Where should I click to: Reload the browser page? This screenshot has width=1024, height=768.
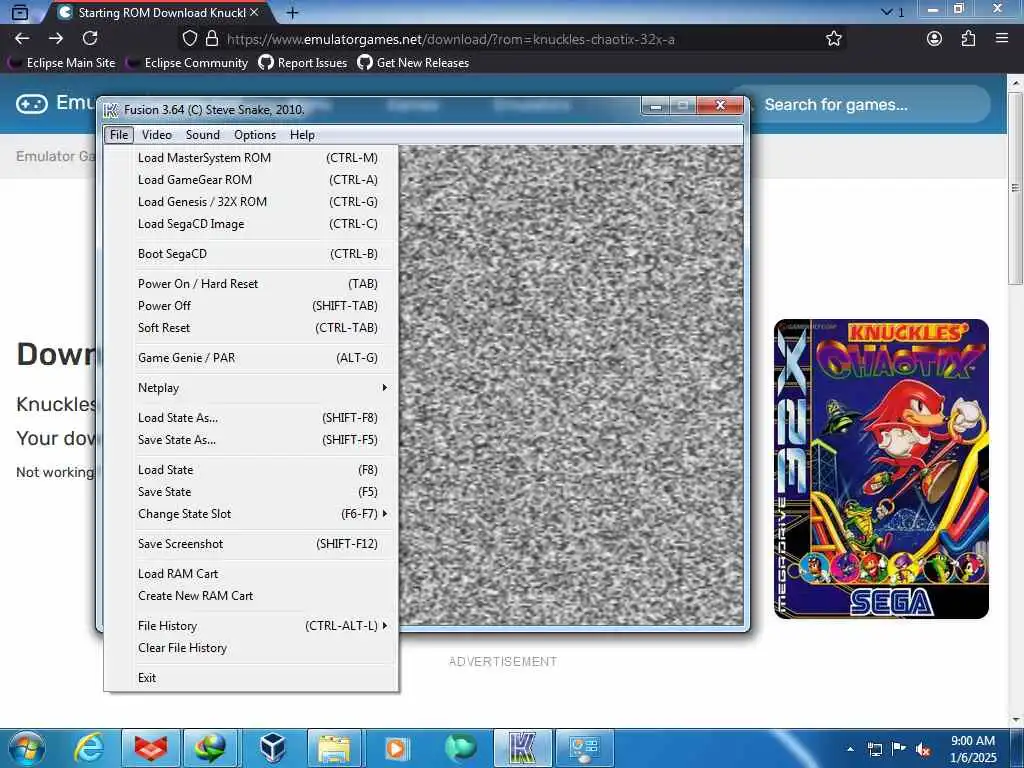[90, 39]
